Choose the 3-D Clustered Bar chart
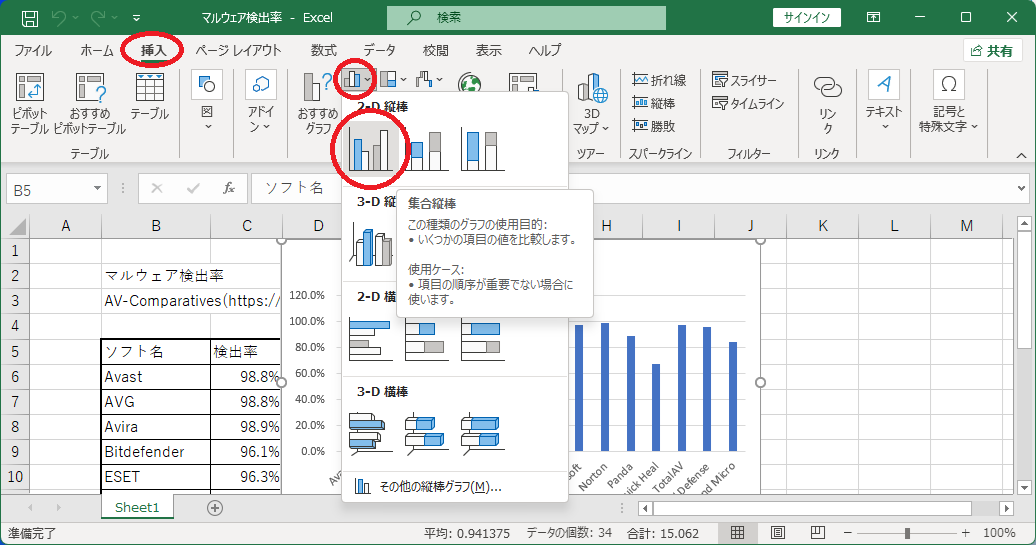This screenshot has height=545, width=1036. [x=370, y=434]
